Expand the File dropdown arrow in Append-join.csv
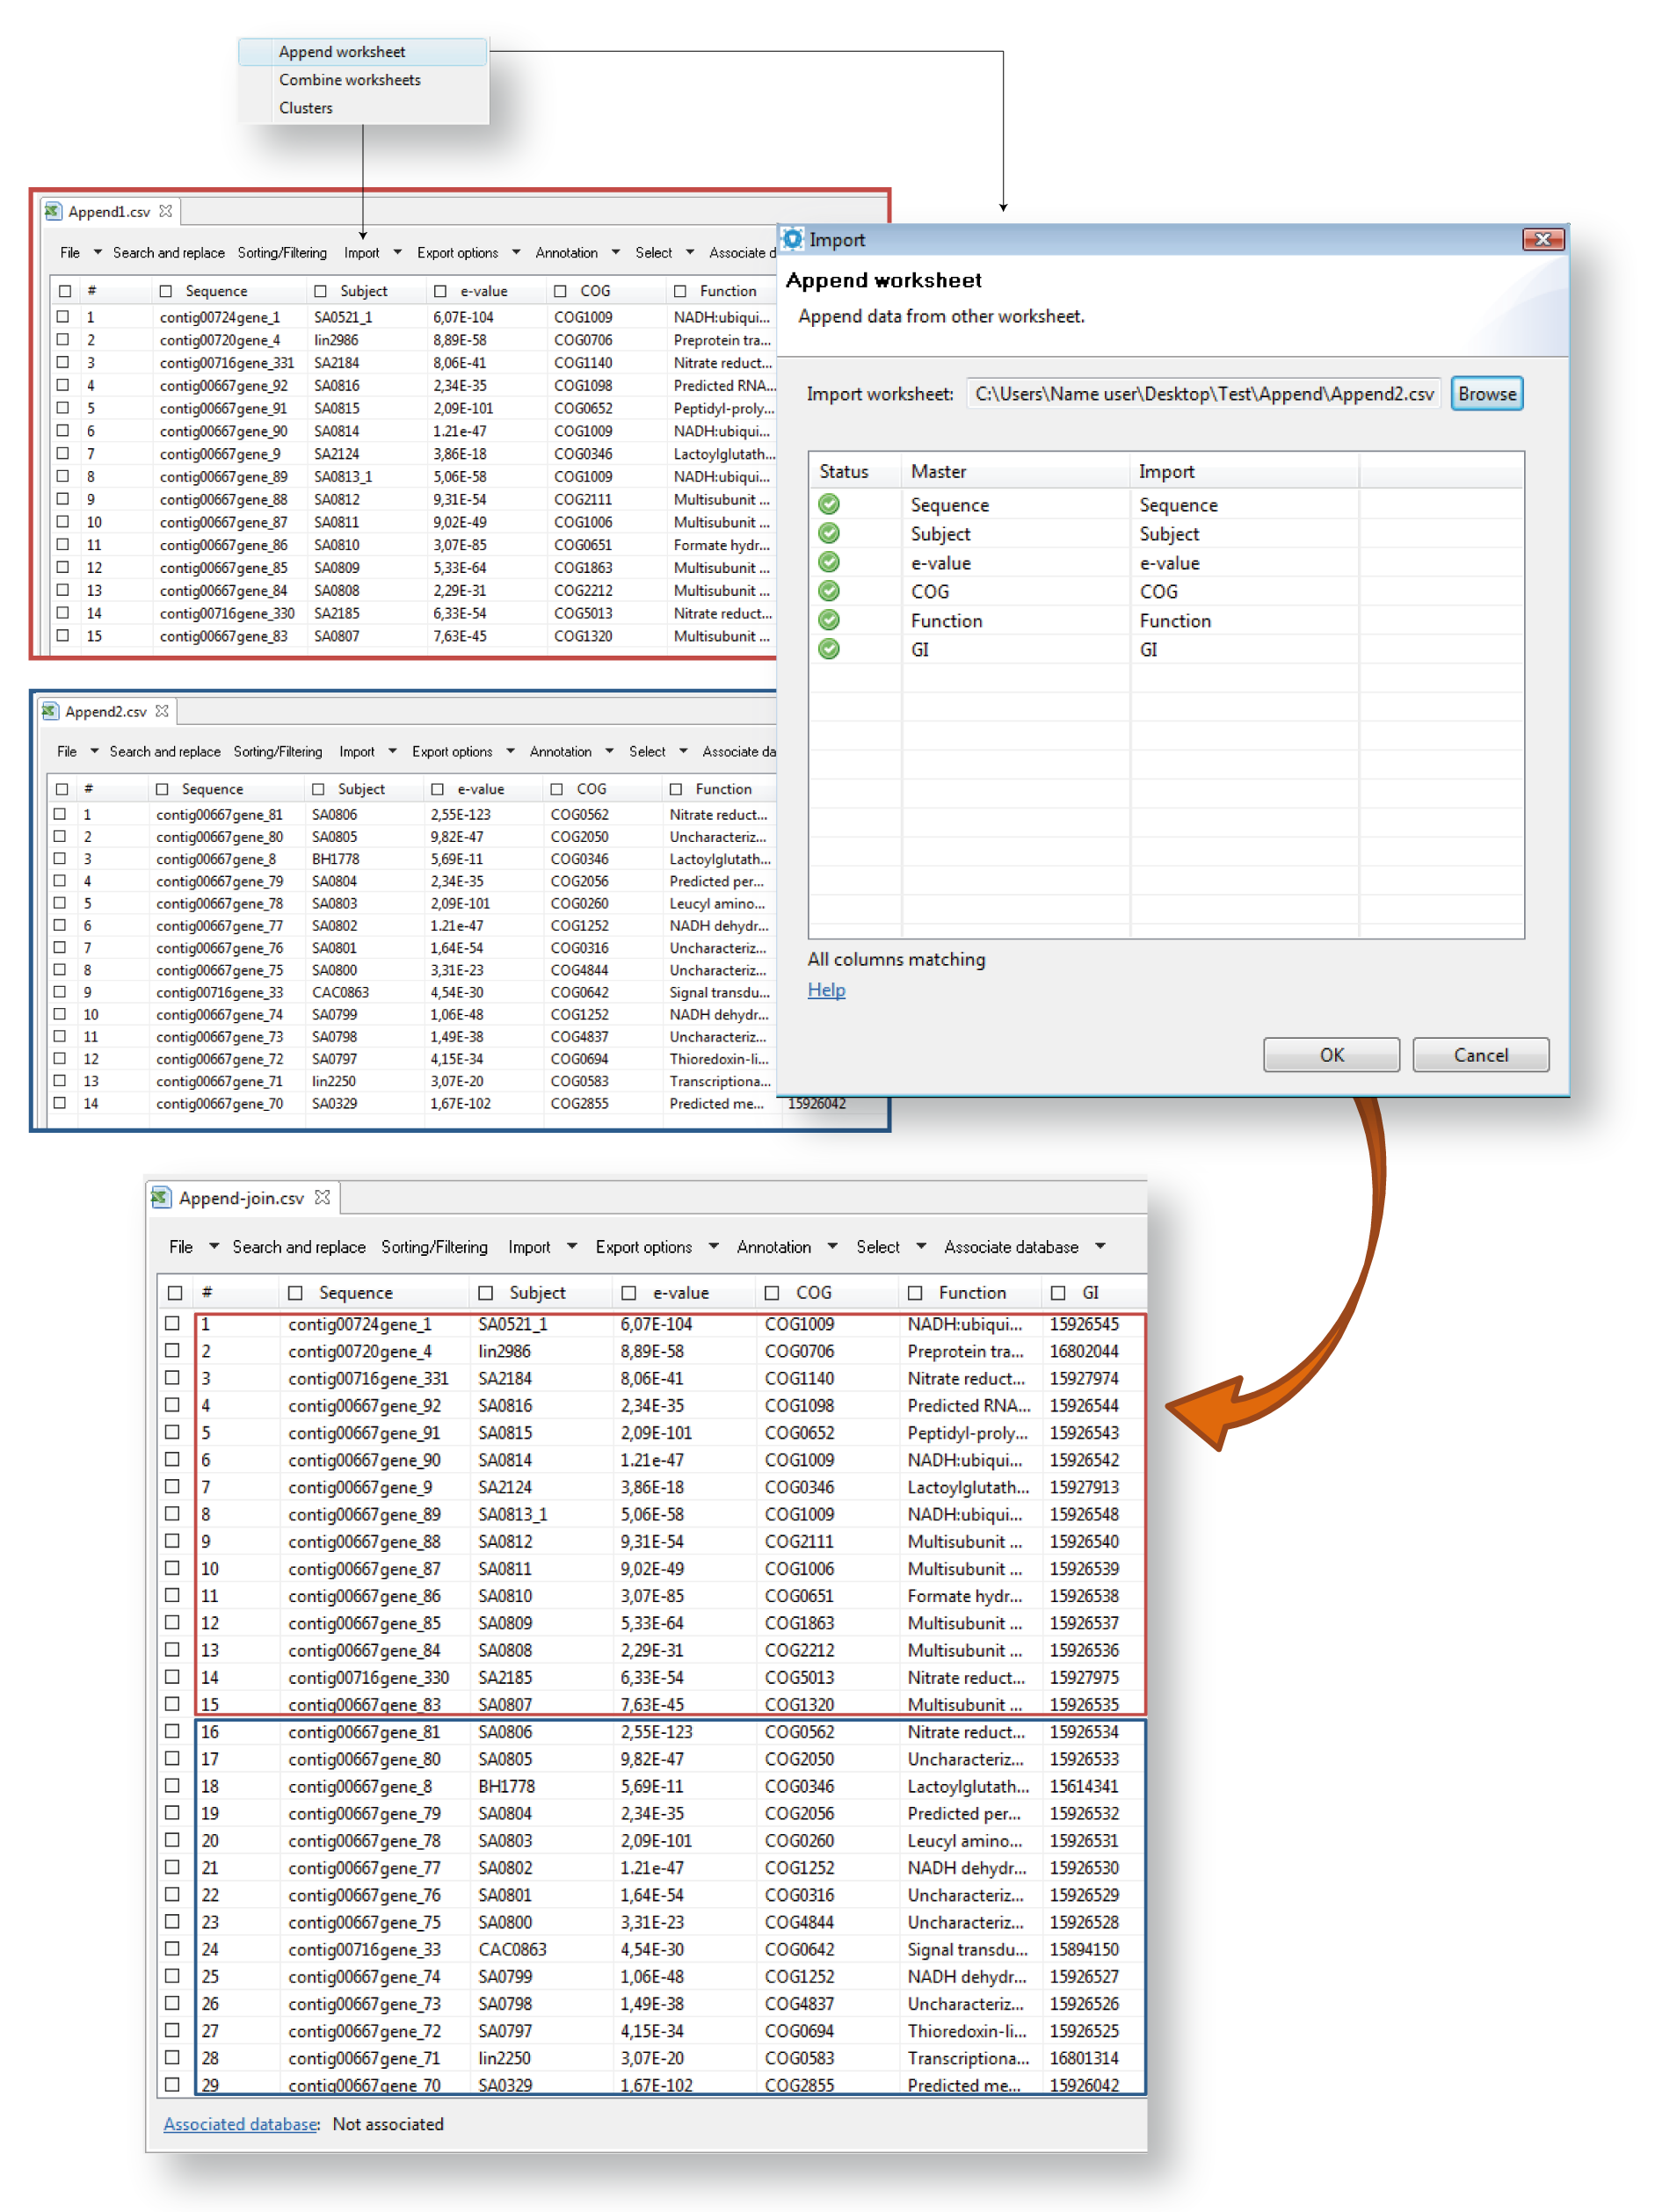 click(213, 1247)
